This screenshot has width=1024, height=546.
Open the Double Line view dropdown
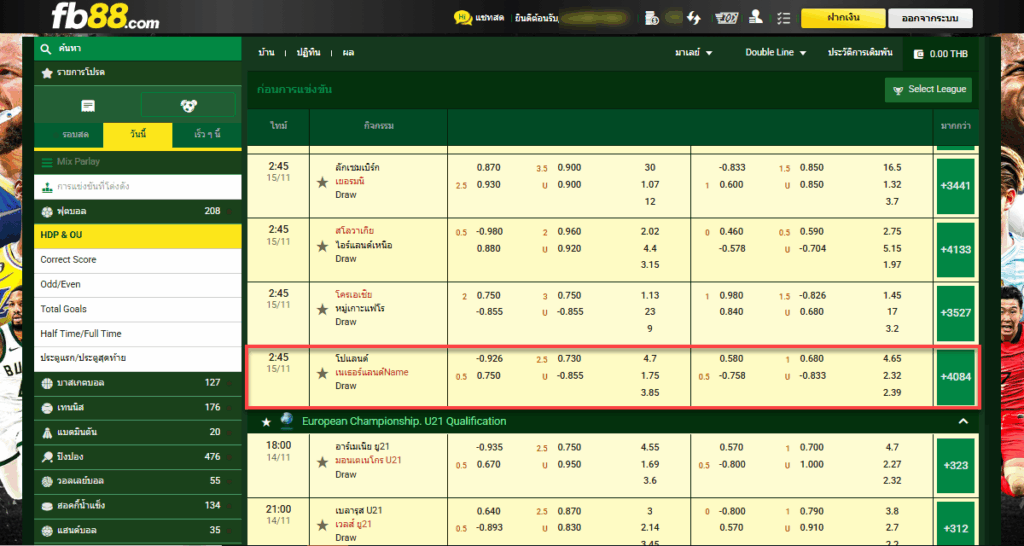coord(776,53)
